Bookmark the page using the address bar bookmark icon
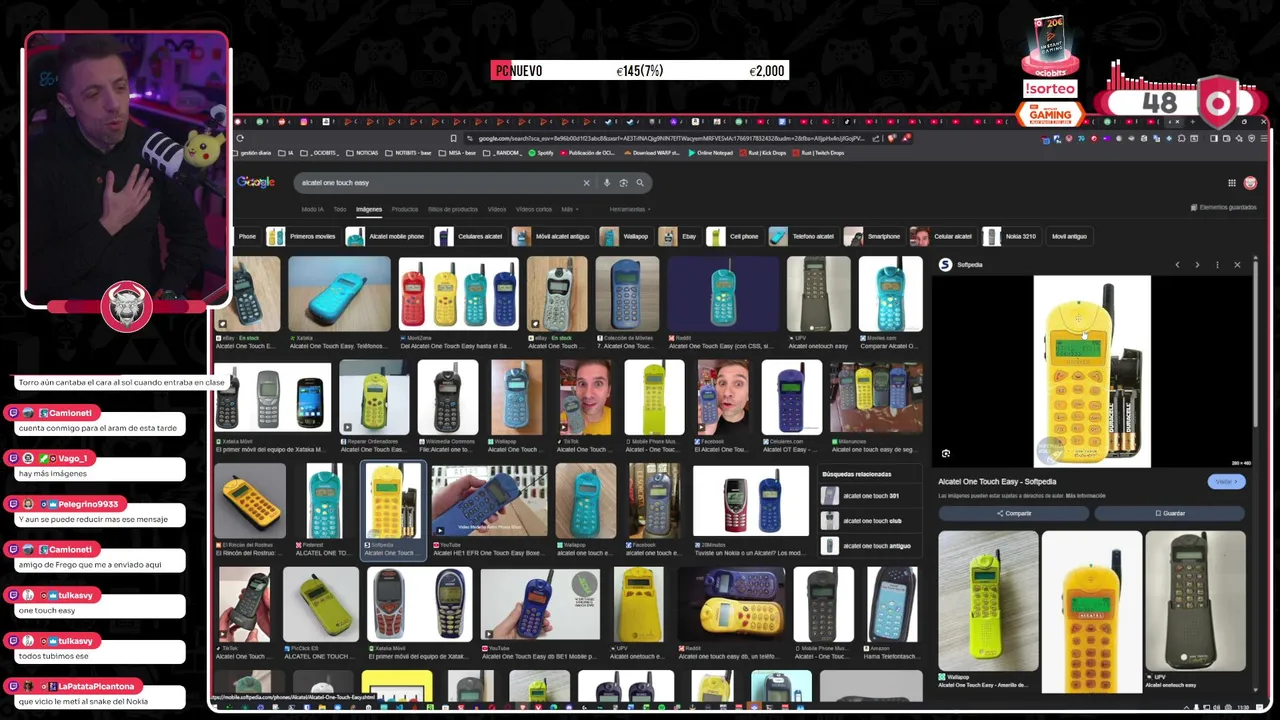Screen dimensions: 1280x720 453,138
